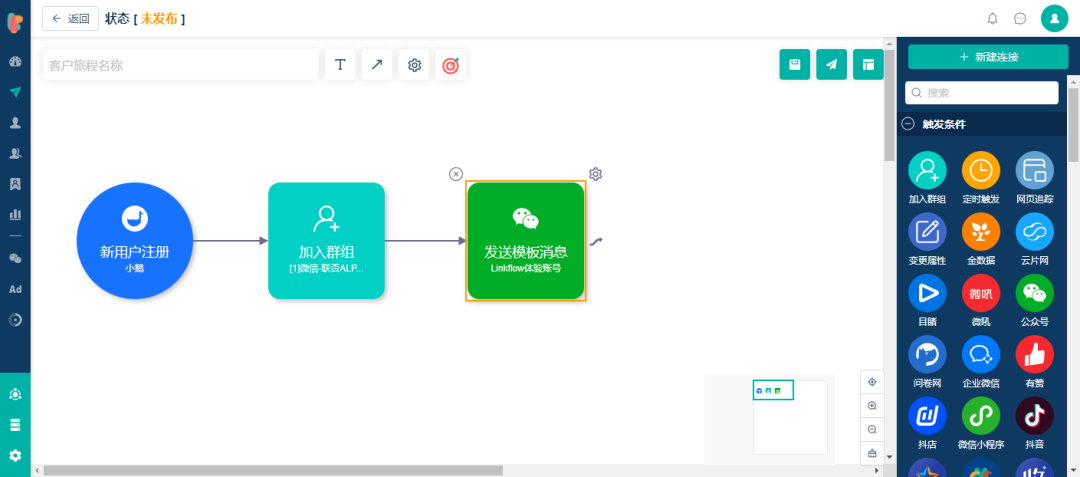Viewport: 1080px width, 477px height.
Task: Open settings gear on 发送模板消息 node
Action: pos(596,174)
